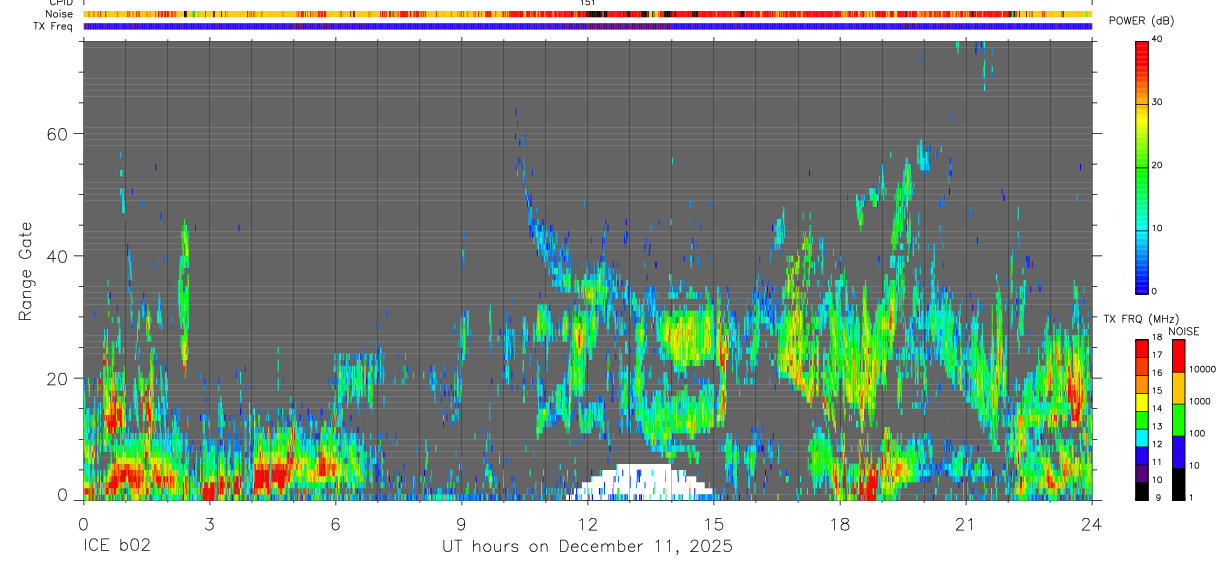Click the '18' hour tick label on the x-axis
This screenshot has width=1228, height=567.
pos(840,524)
